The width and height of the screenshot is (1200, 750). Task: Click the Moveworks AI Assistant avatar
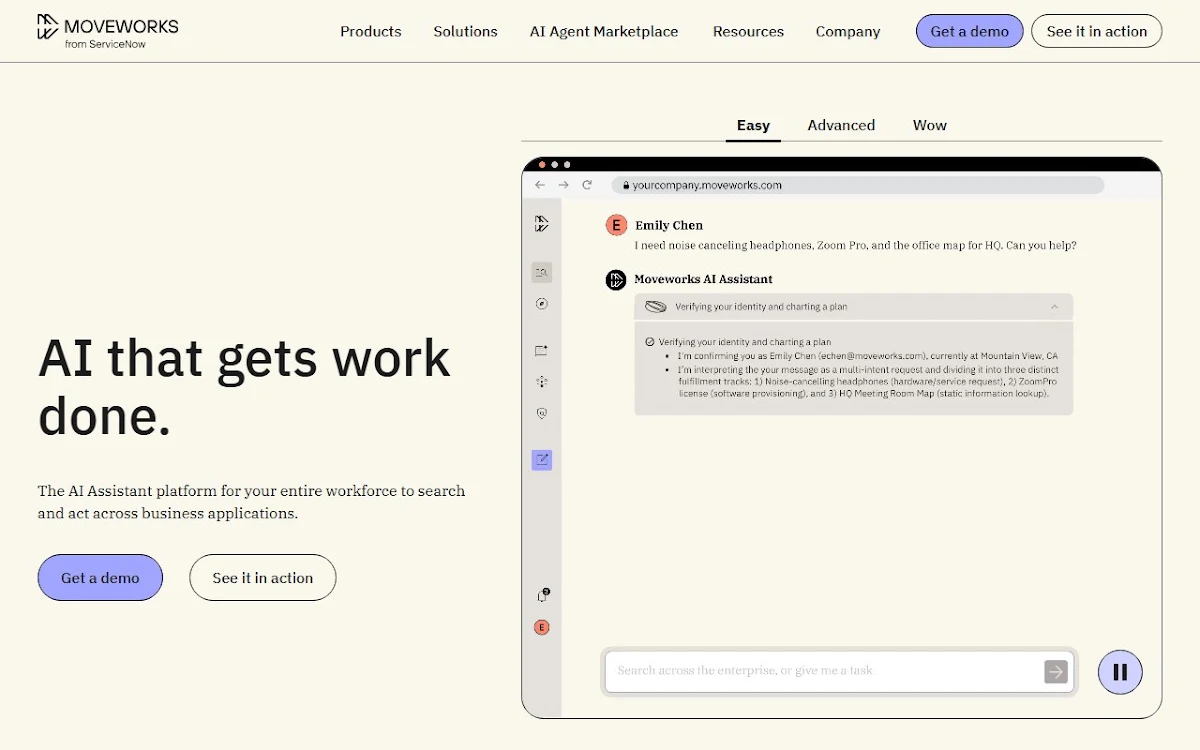coord(616,280)
